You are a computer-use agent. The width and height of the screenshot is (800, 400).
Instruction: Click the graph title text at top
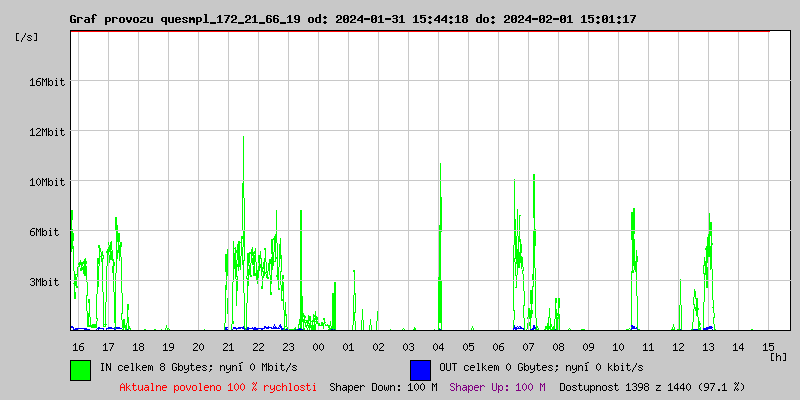pos(352,19)
